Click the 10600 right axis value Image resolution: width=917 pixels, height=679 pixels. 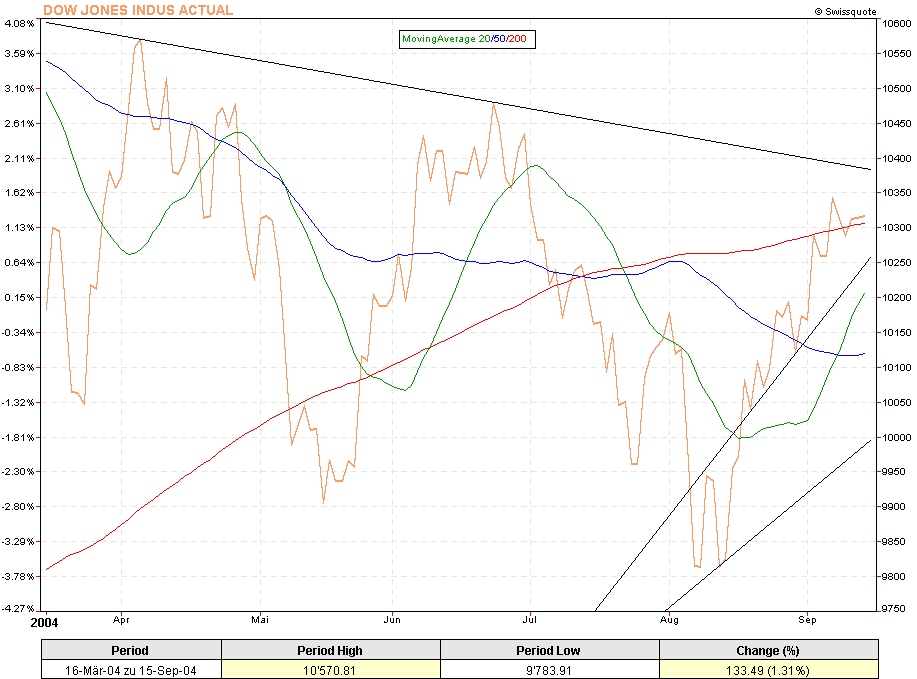[x=897, y=23]
